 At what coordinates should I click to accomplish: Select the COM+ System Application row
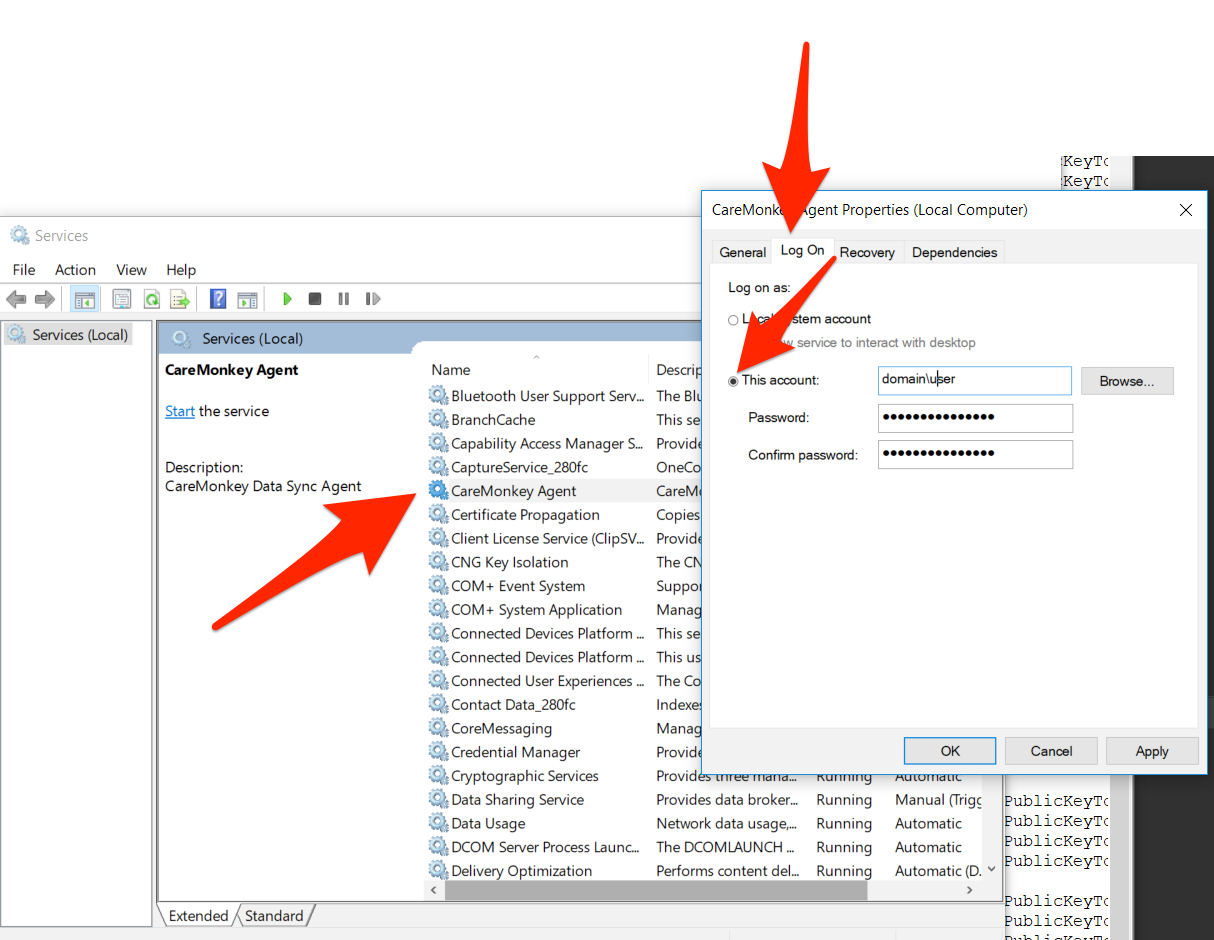pos(563,610)
